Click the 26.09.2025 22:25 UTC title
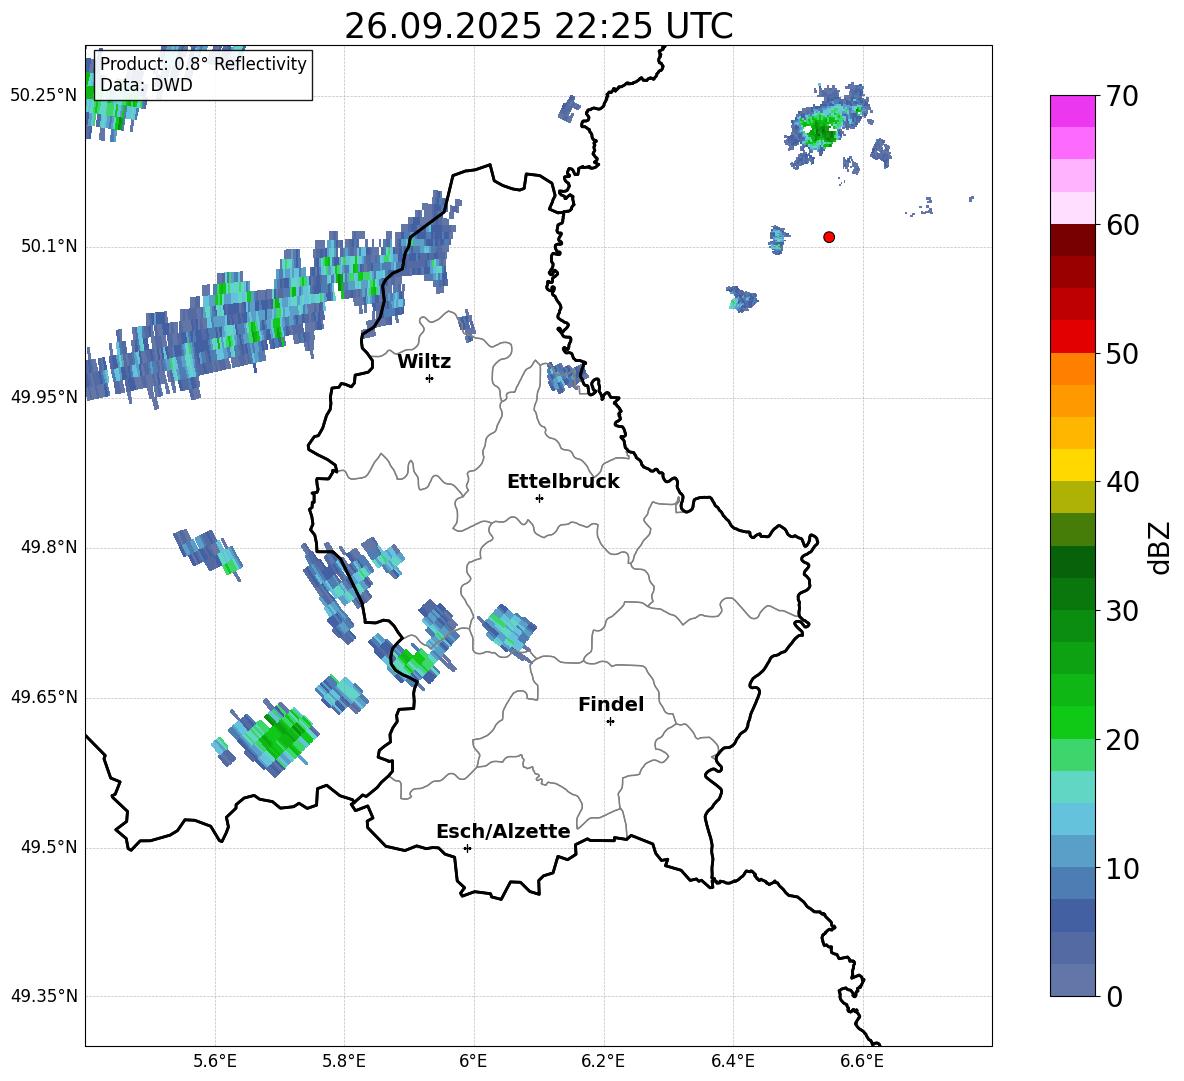1184x1081 pixels. 538,26
